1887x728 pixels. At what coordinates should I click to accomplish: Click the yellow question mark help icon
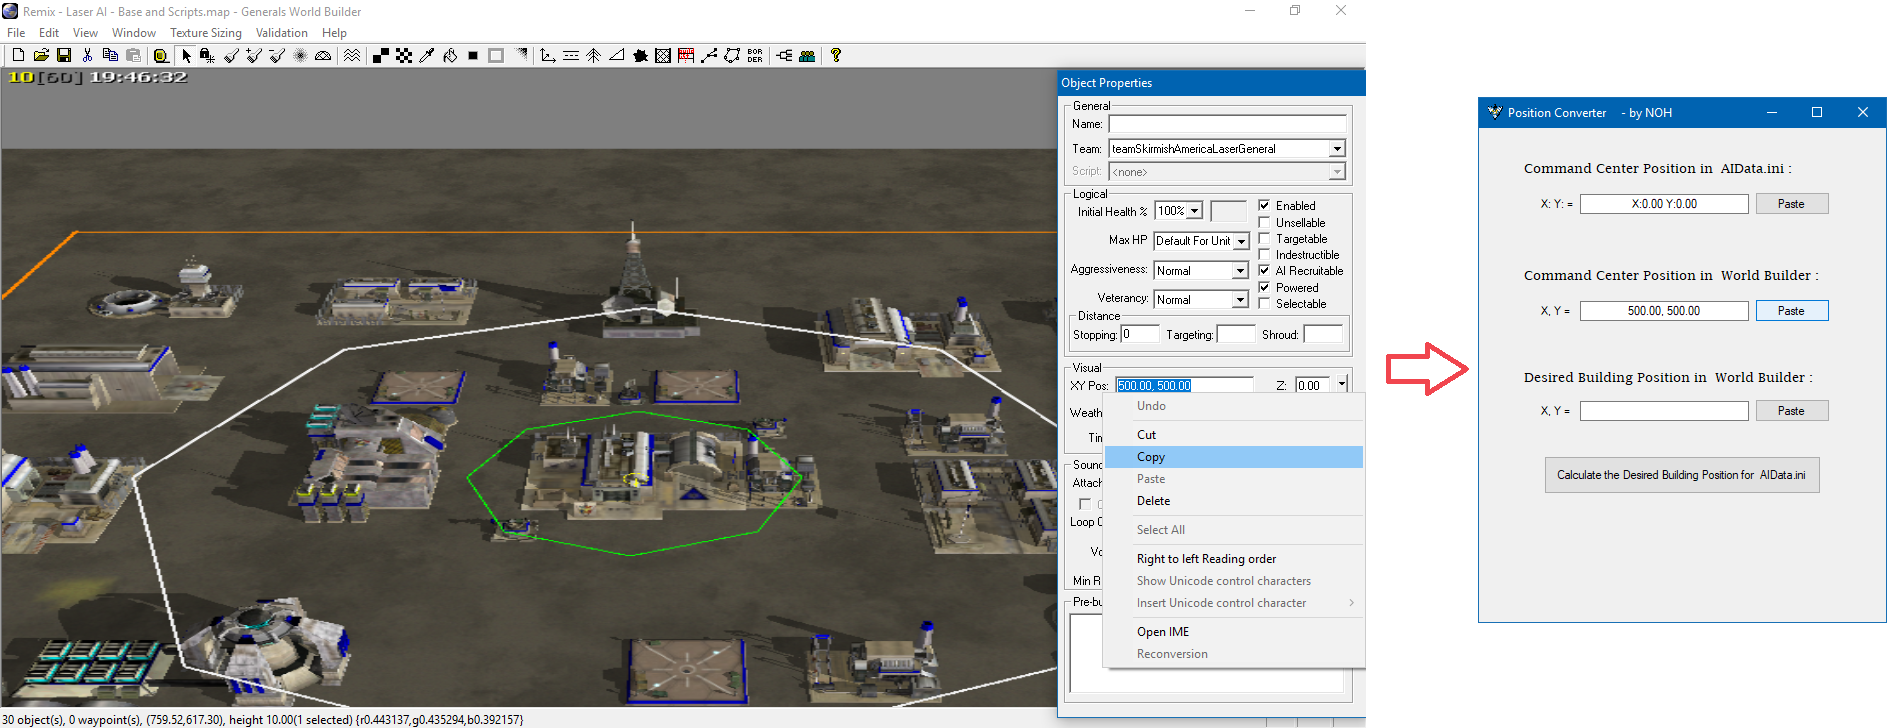pos(836,56)
